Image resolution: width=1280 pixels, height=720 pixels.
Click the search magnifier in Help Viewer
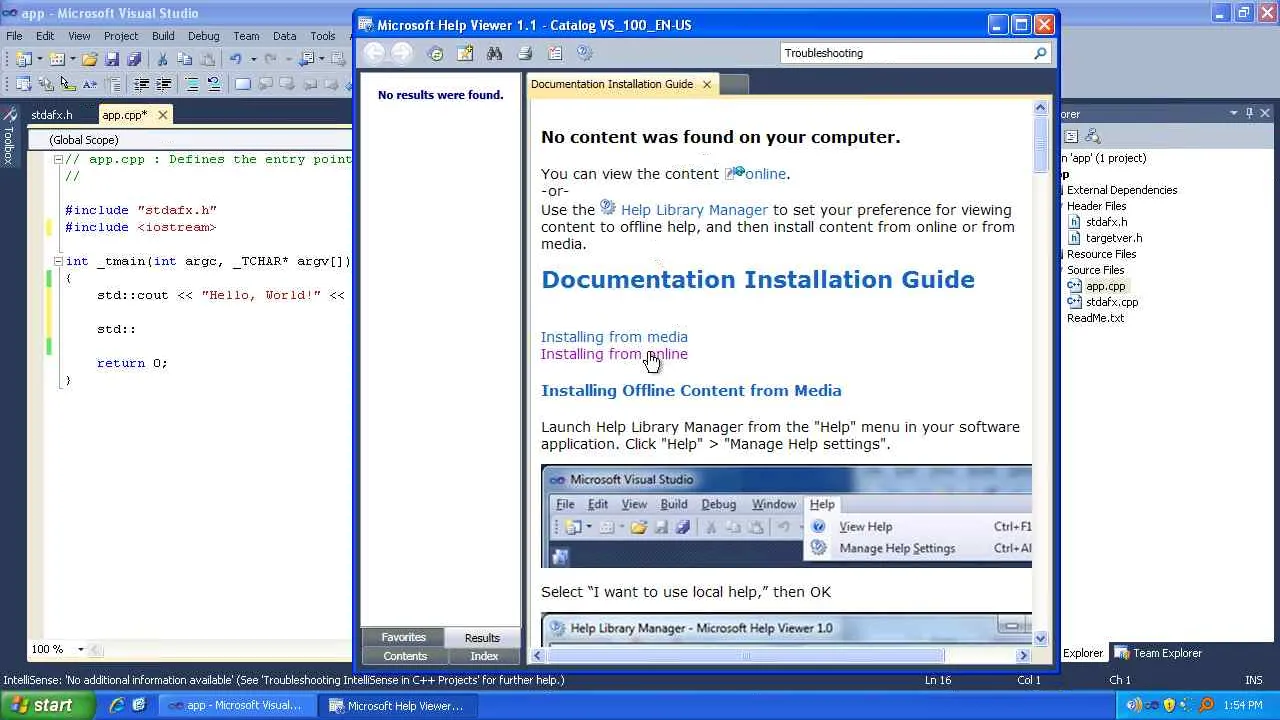1041,53
